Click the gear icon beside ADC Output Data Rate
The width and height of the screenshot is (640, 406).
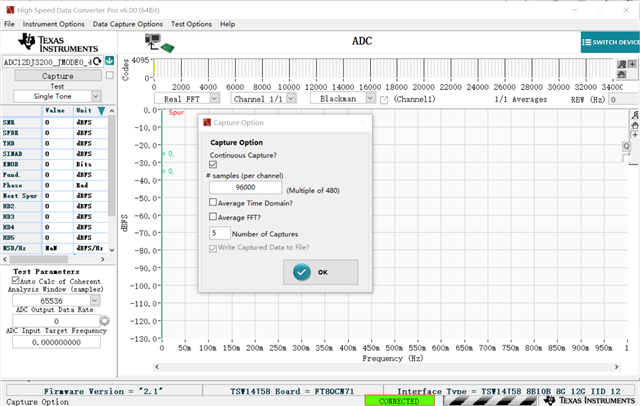point(104,320)
